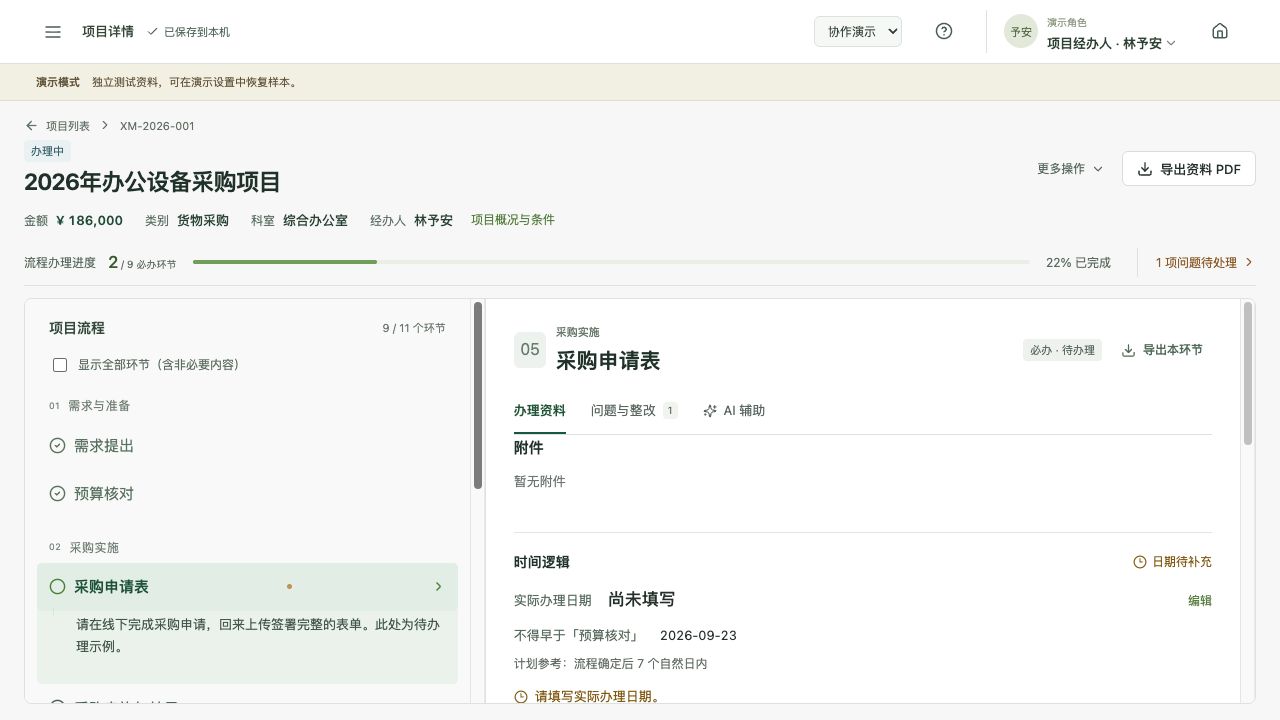Click the ¥ 186,000 amount value
Screen dimensions: 1280x720
tap(90, 220)
